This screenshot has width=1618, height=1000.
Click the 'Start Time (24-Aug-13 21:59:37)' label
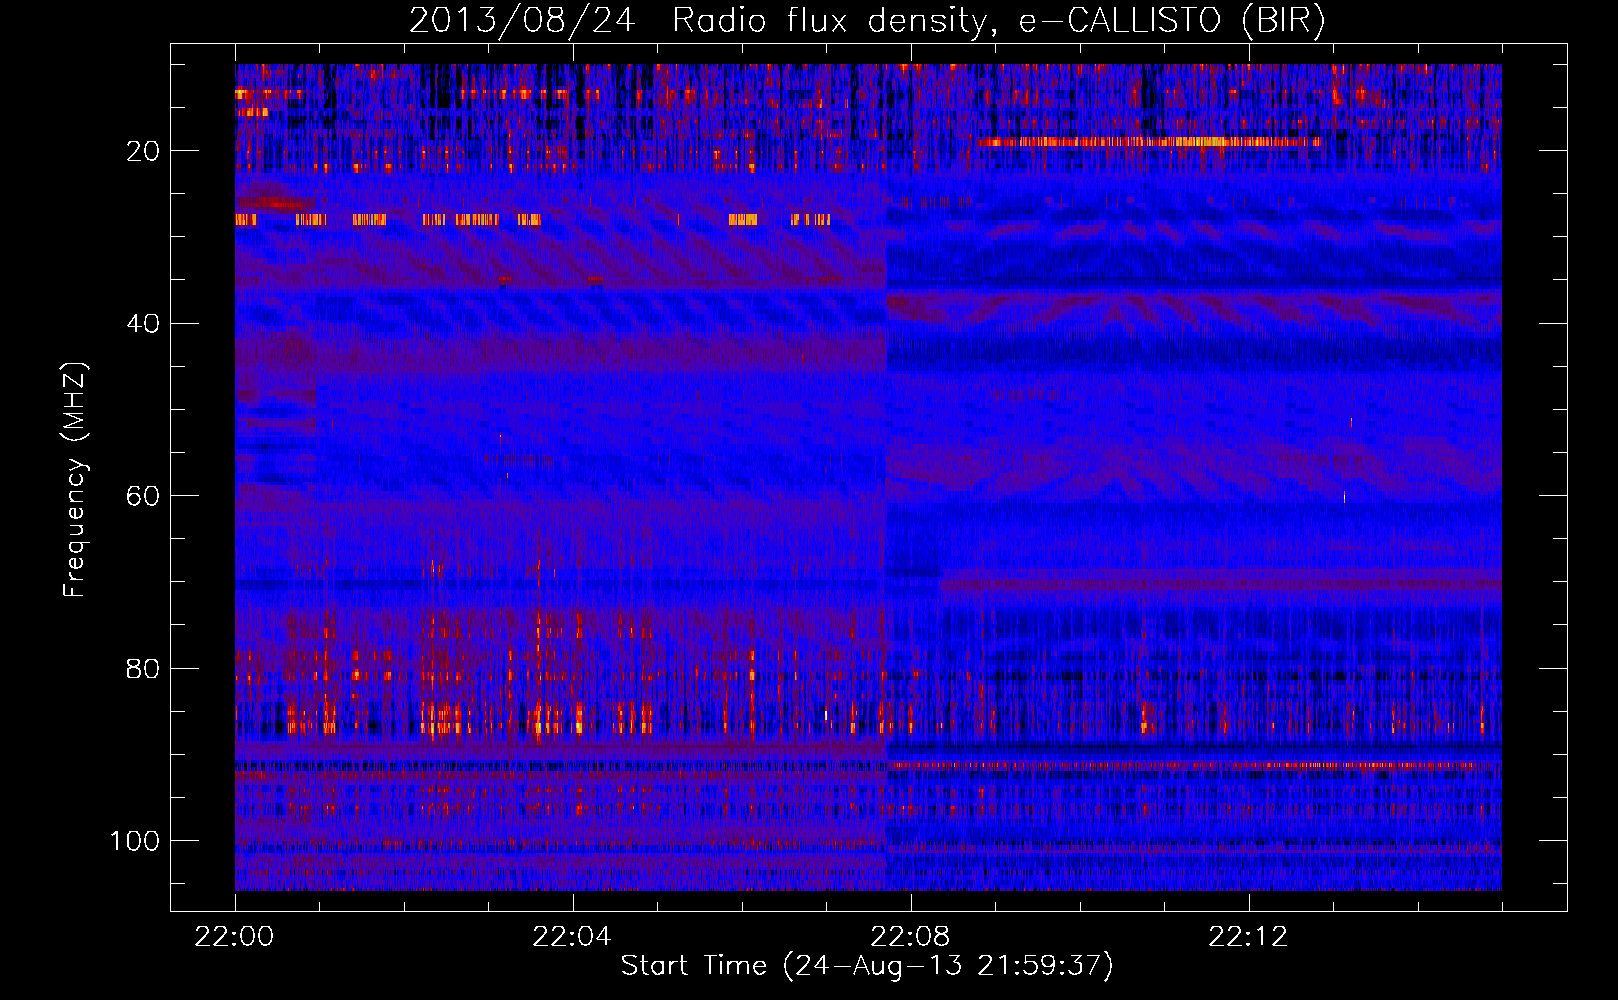(867, 966)
